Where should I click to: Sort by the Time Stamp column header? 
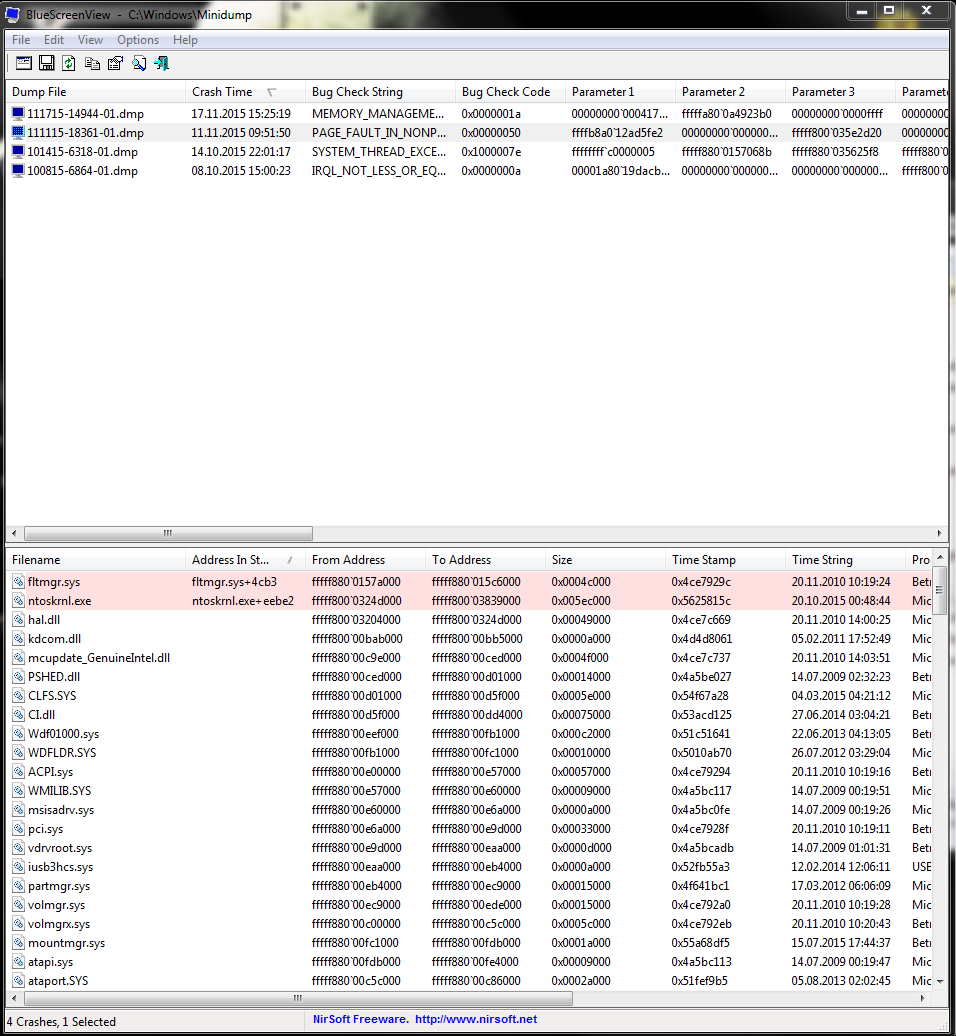coord(725,560)
